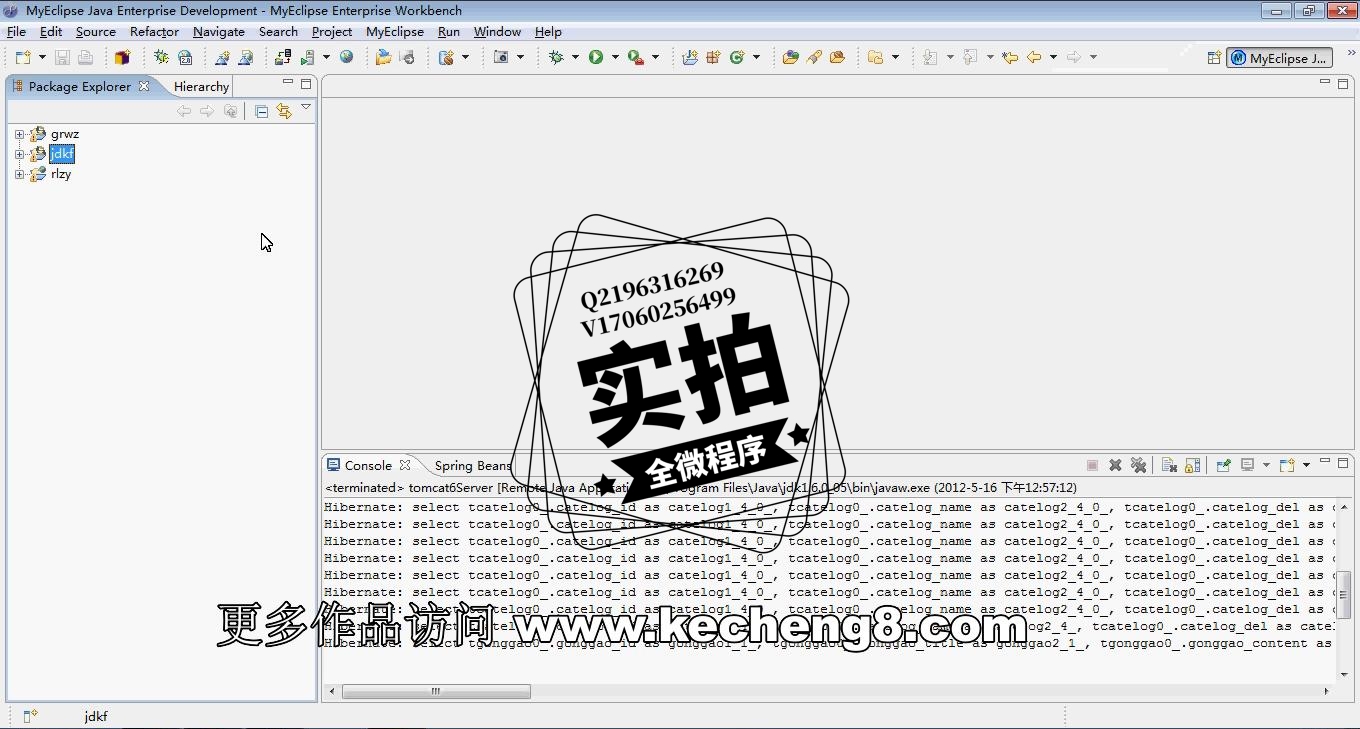Click the purple cube new project icon
Screen dimensions: 1360x729
122,58
